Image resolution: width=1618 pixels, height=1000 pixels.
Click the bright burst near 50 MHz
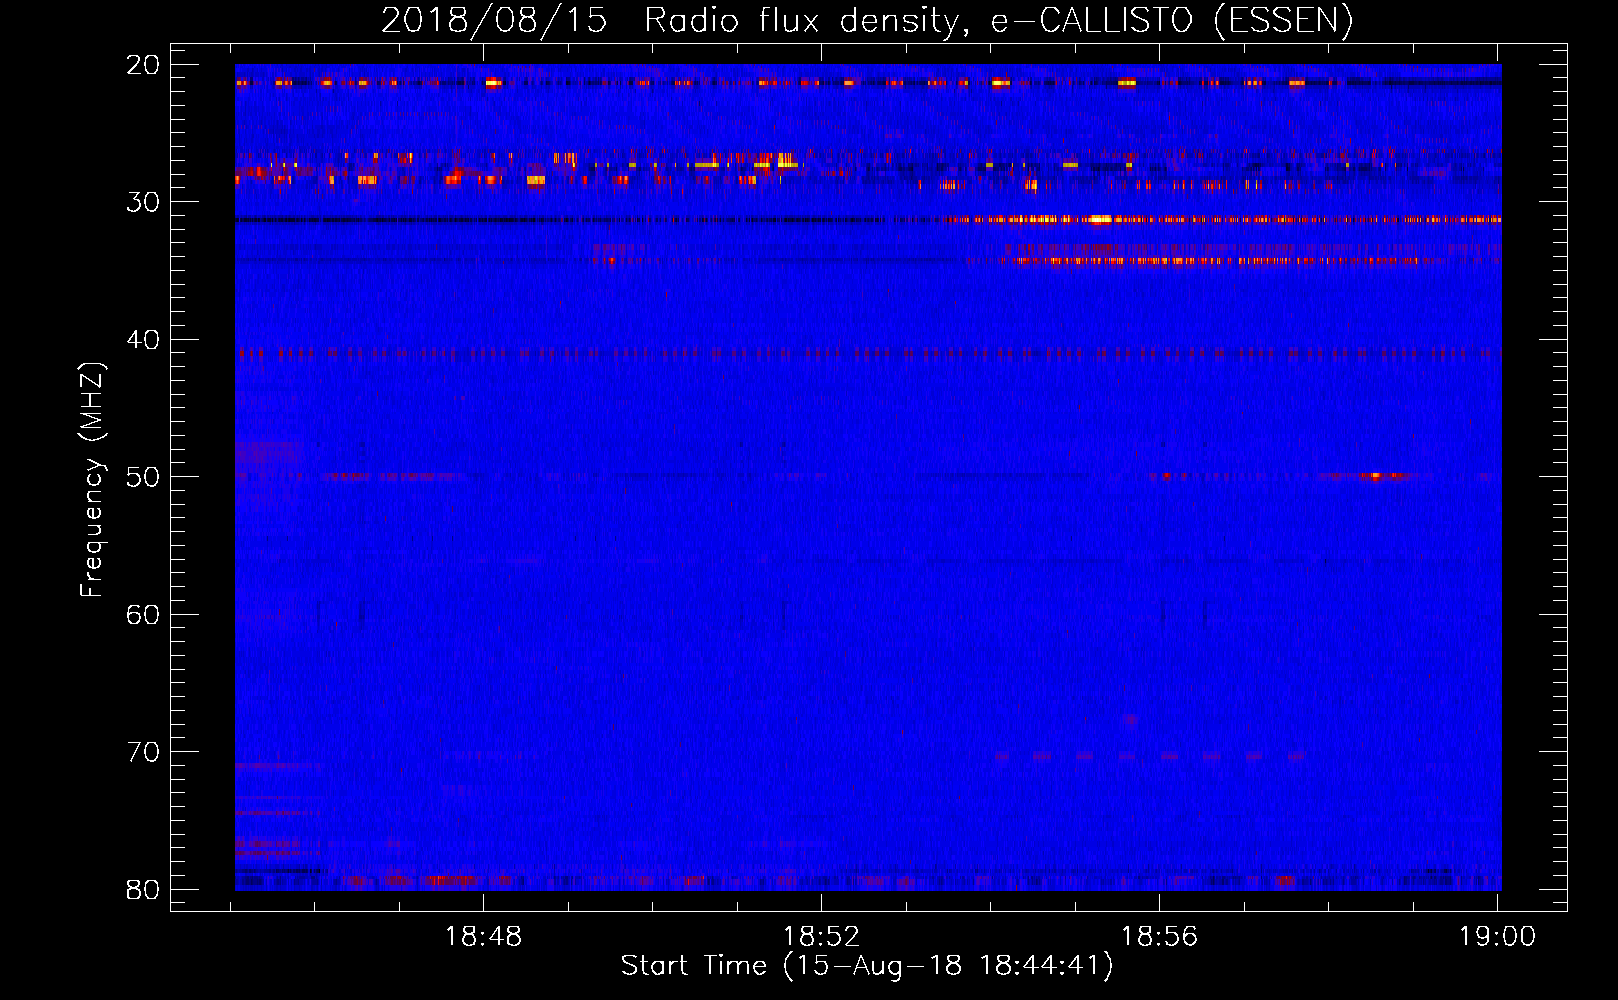click(1376, 476)
